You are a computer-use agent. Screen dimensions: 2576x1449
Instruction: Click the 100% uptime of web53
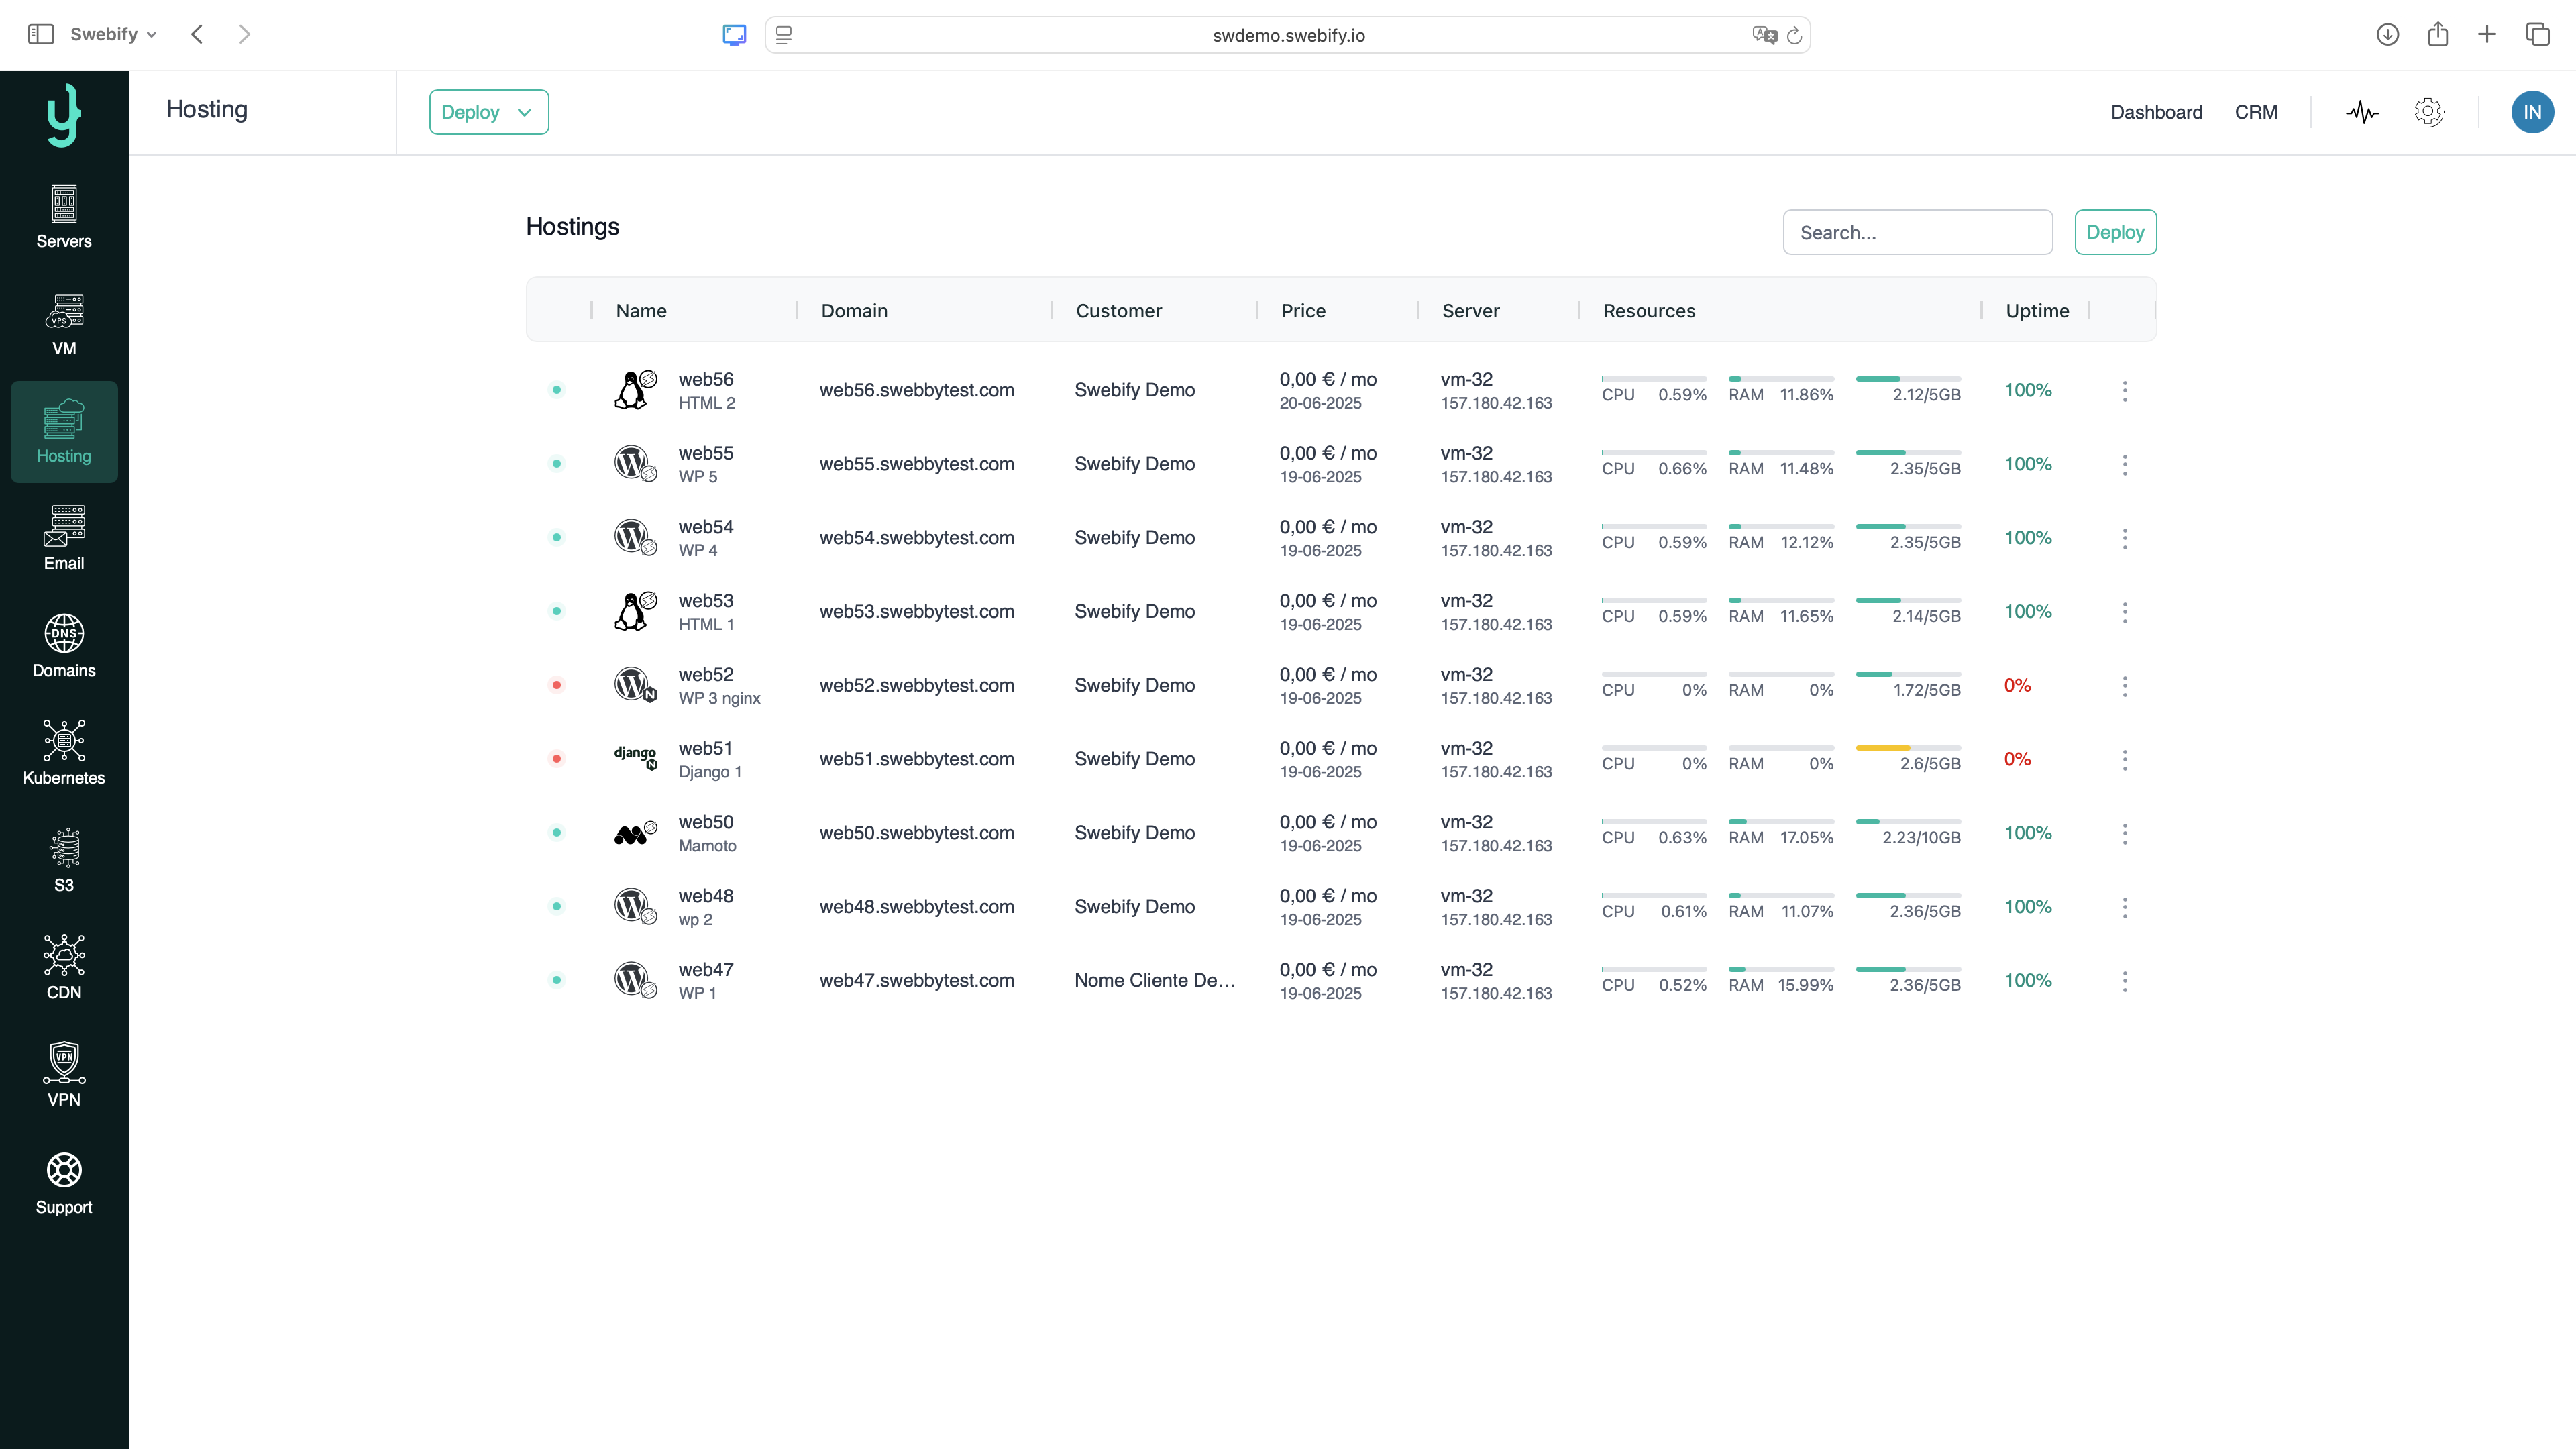click(2027, 611)
